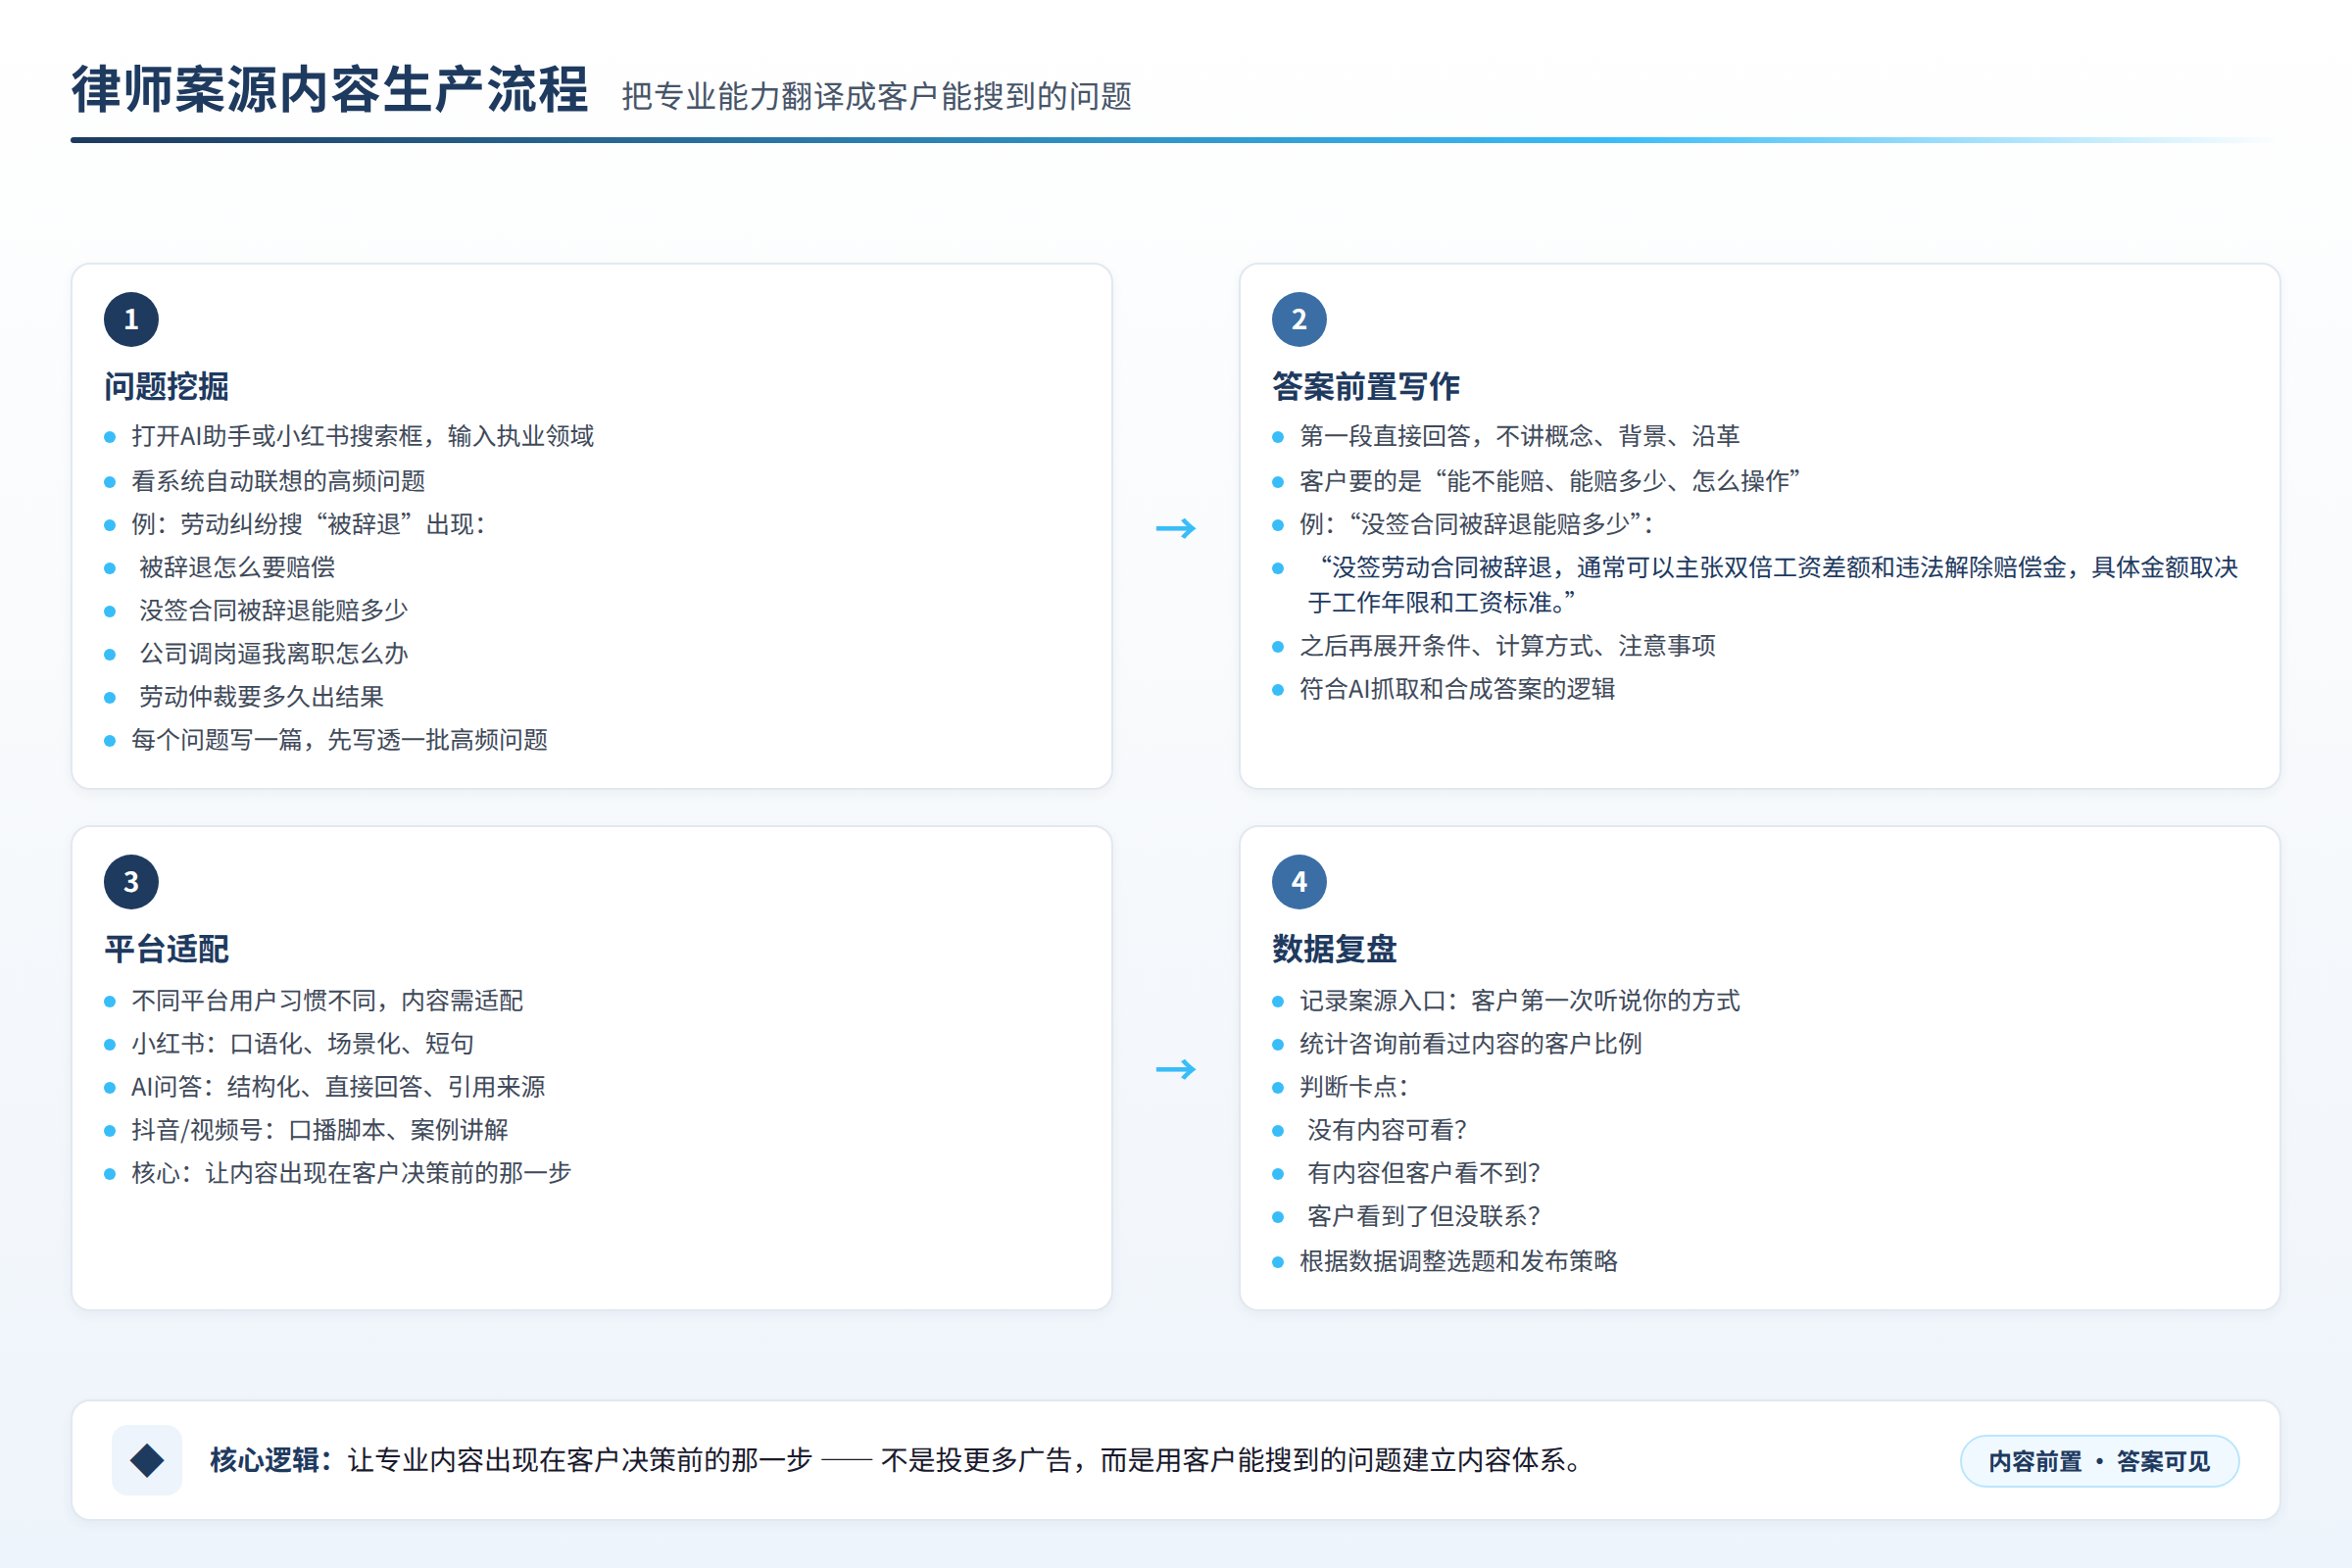The width and height of the screenshot is (2352, 1568).
Task: Select line 不同平台用户习惯不同，内容需适配
Action: click(x=328, y=1001)
